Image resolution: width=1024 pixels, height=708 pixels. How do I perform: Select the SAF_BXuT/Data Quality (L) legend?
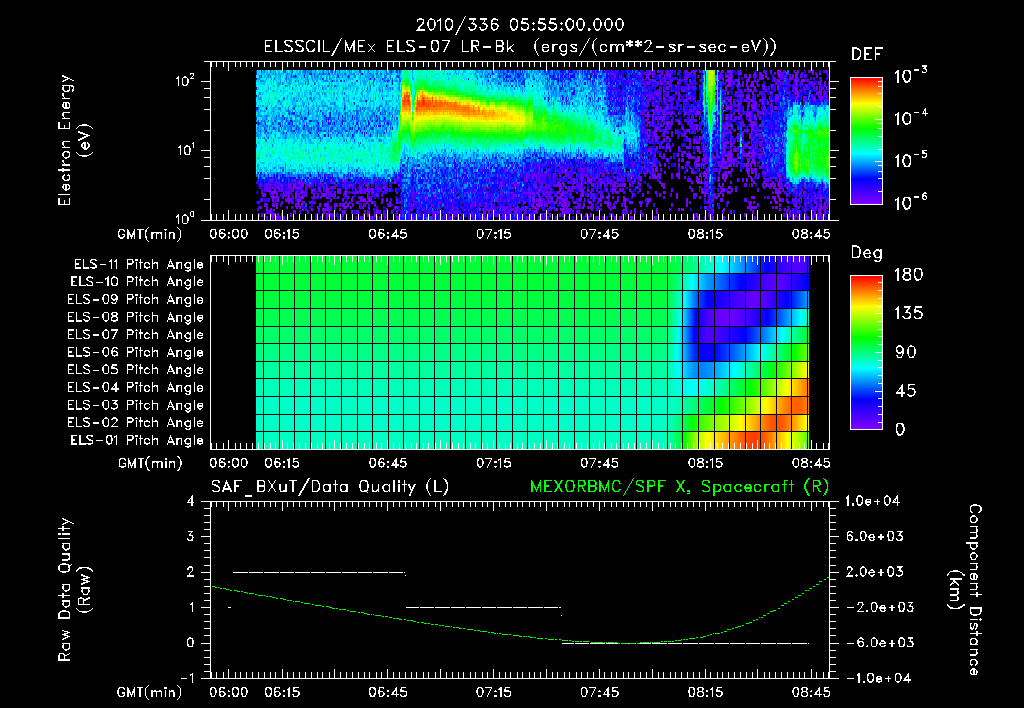click(x=330, y=487)
